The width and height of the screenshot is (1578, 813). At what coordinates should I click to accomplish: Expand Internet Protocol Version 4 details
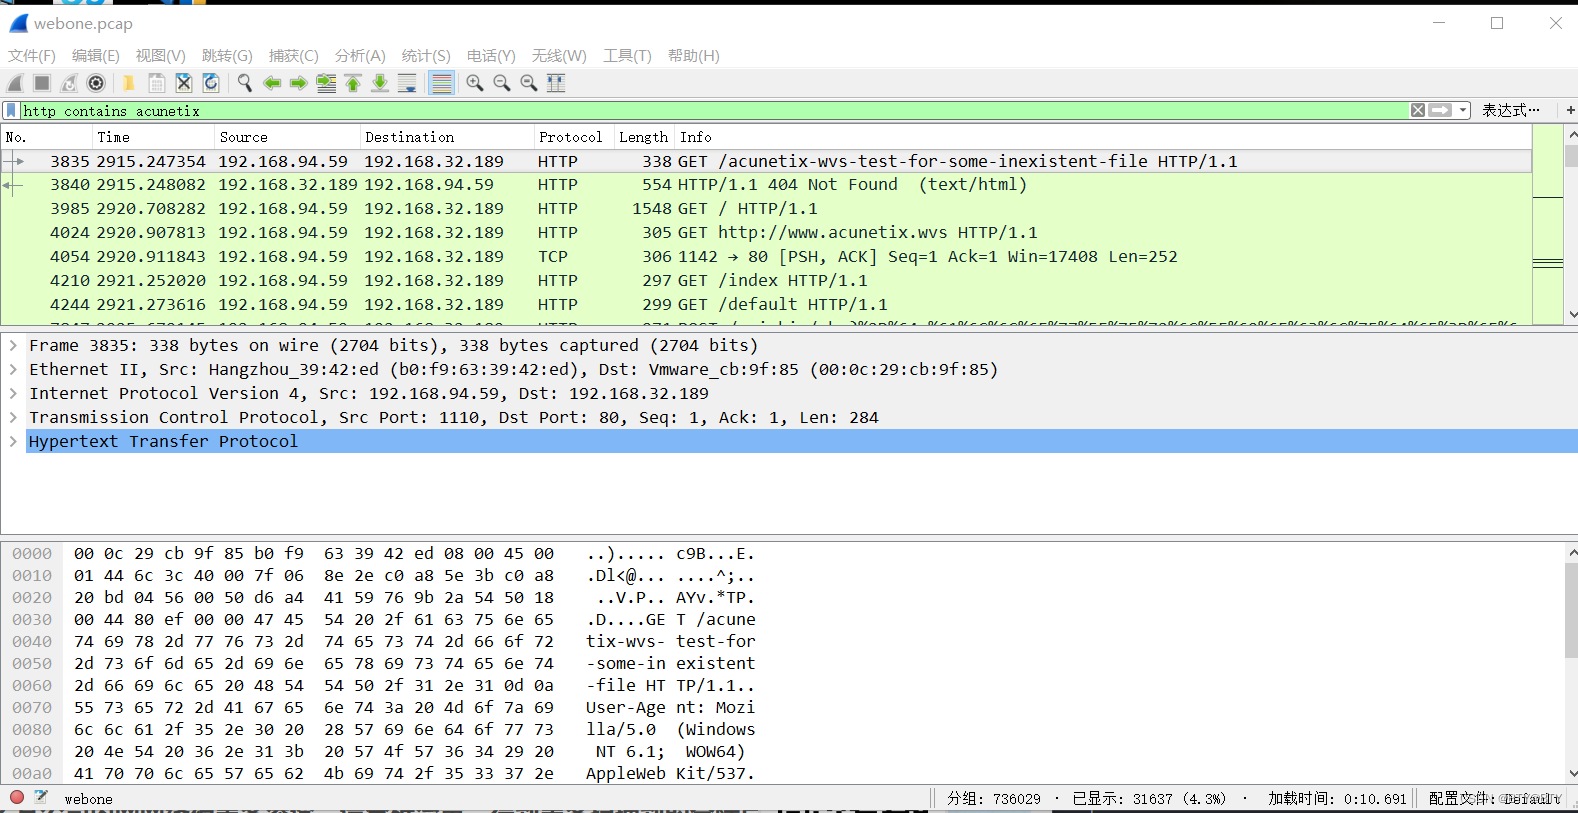pyautogui.click(x=13, y=393)
